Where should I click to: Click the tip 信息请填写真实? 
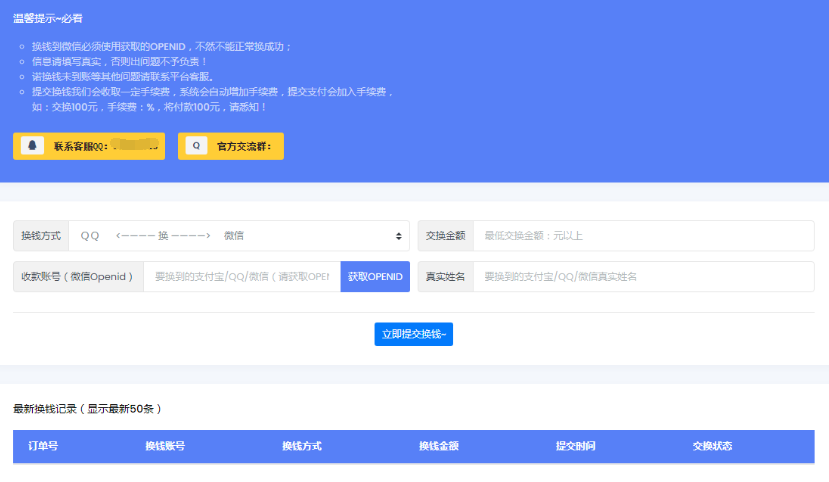tap(119, 62)
